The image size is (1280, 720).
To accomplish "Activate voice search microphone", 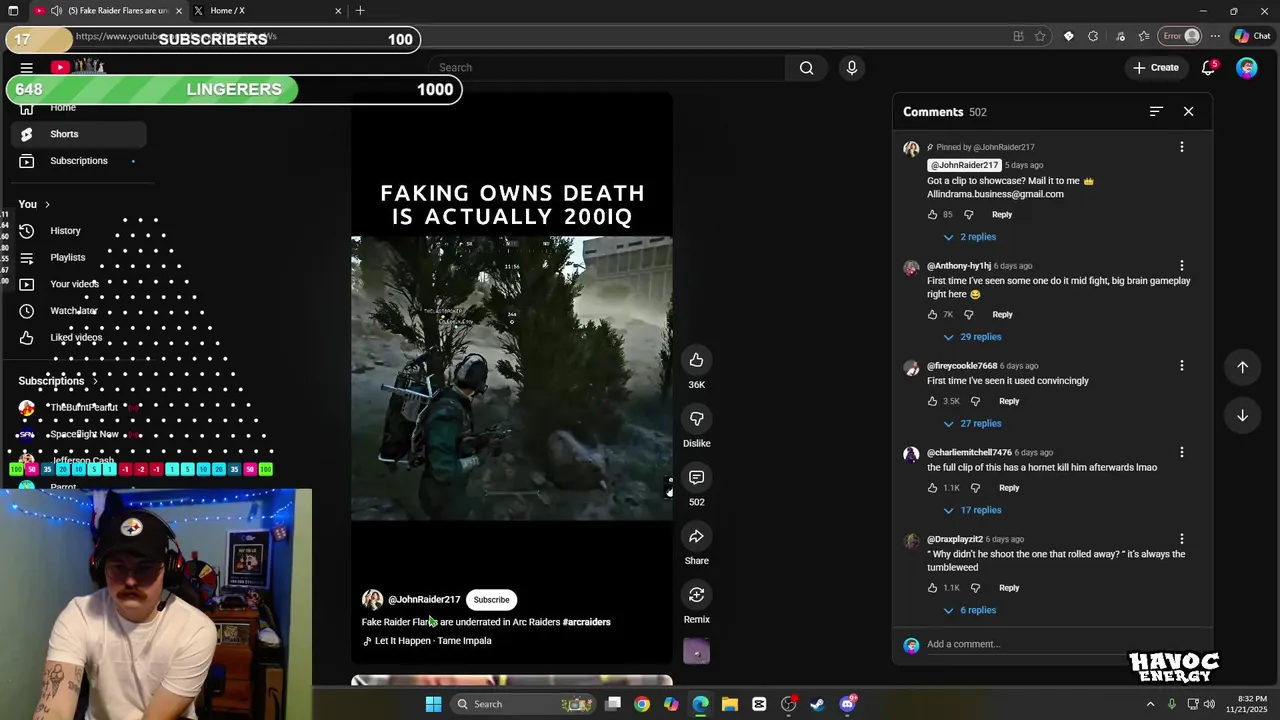I will click(x=851, y=68).
